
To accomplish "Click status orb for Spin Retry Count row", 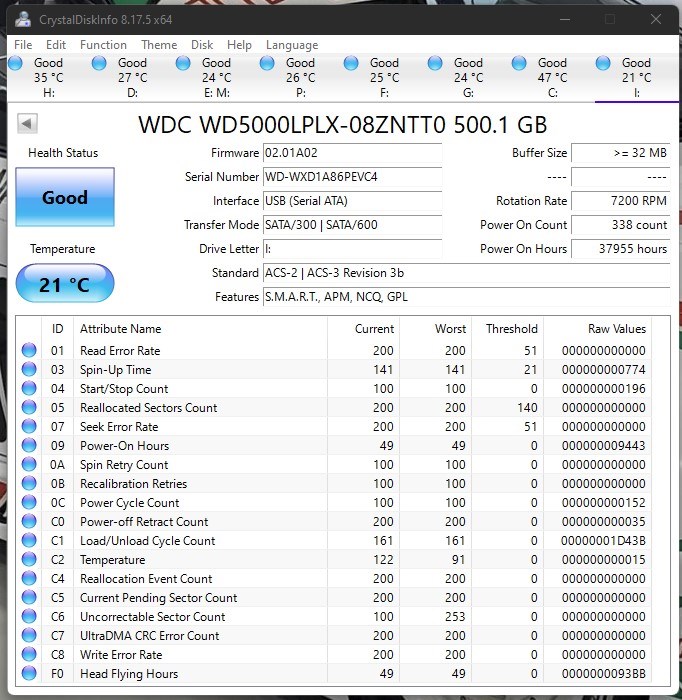I will [29, 464].
